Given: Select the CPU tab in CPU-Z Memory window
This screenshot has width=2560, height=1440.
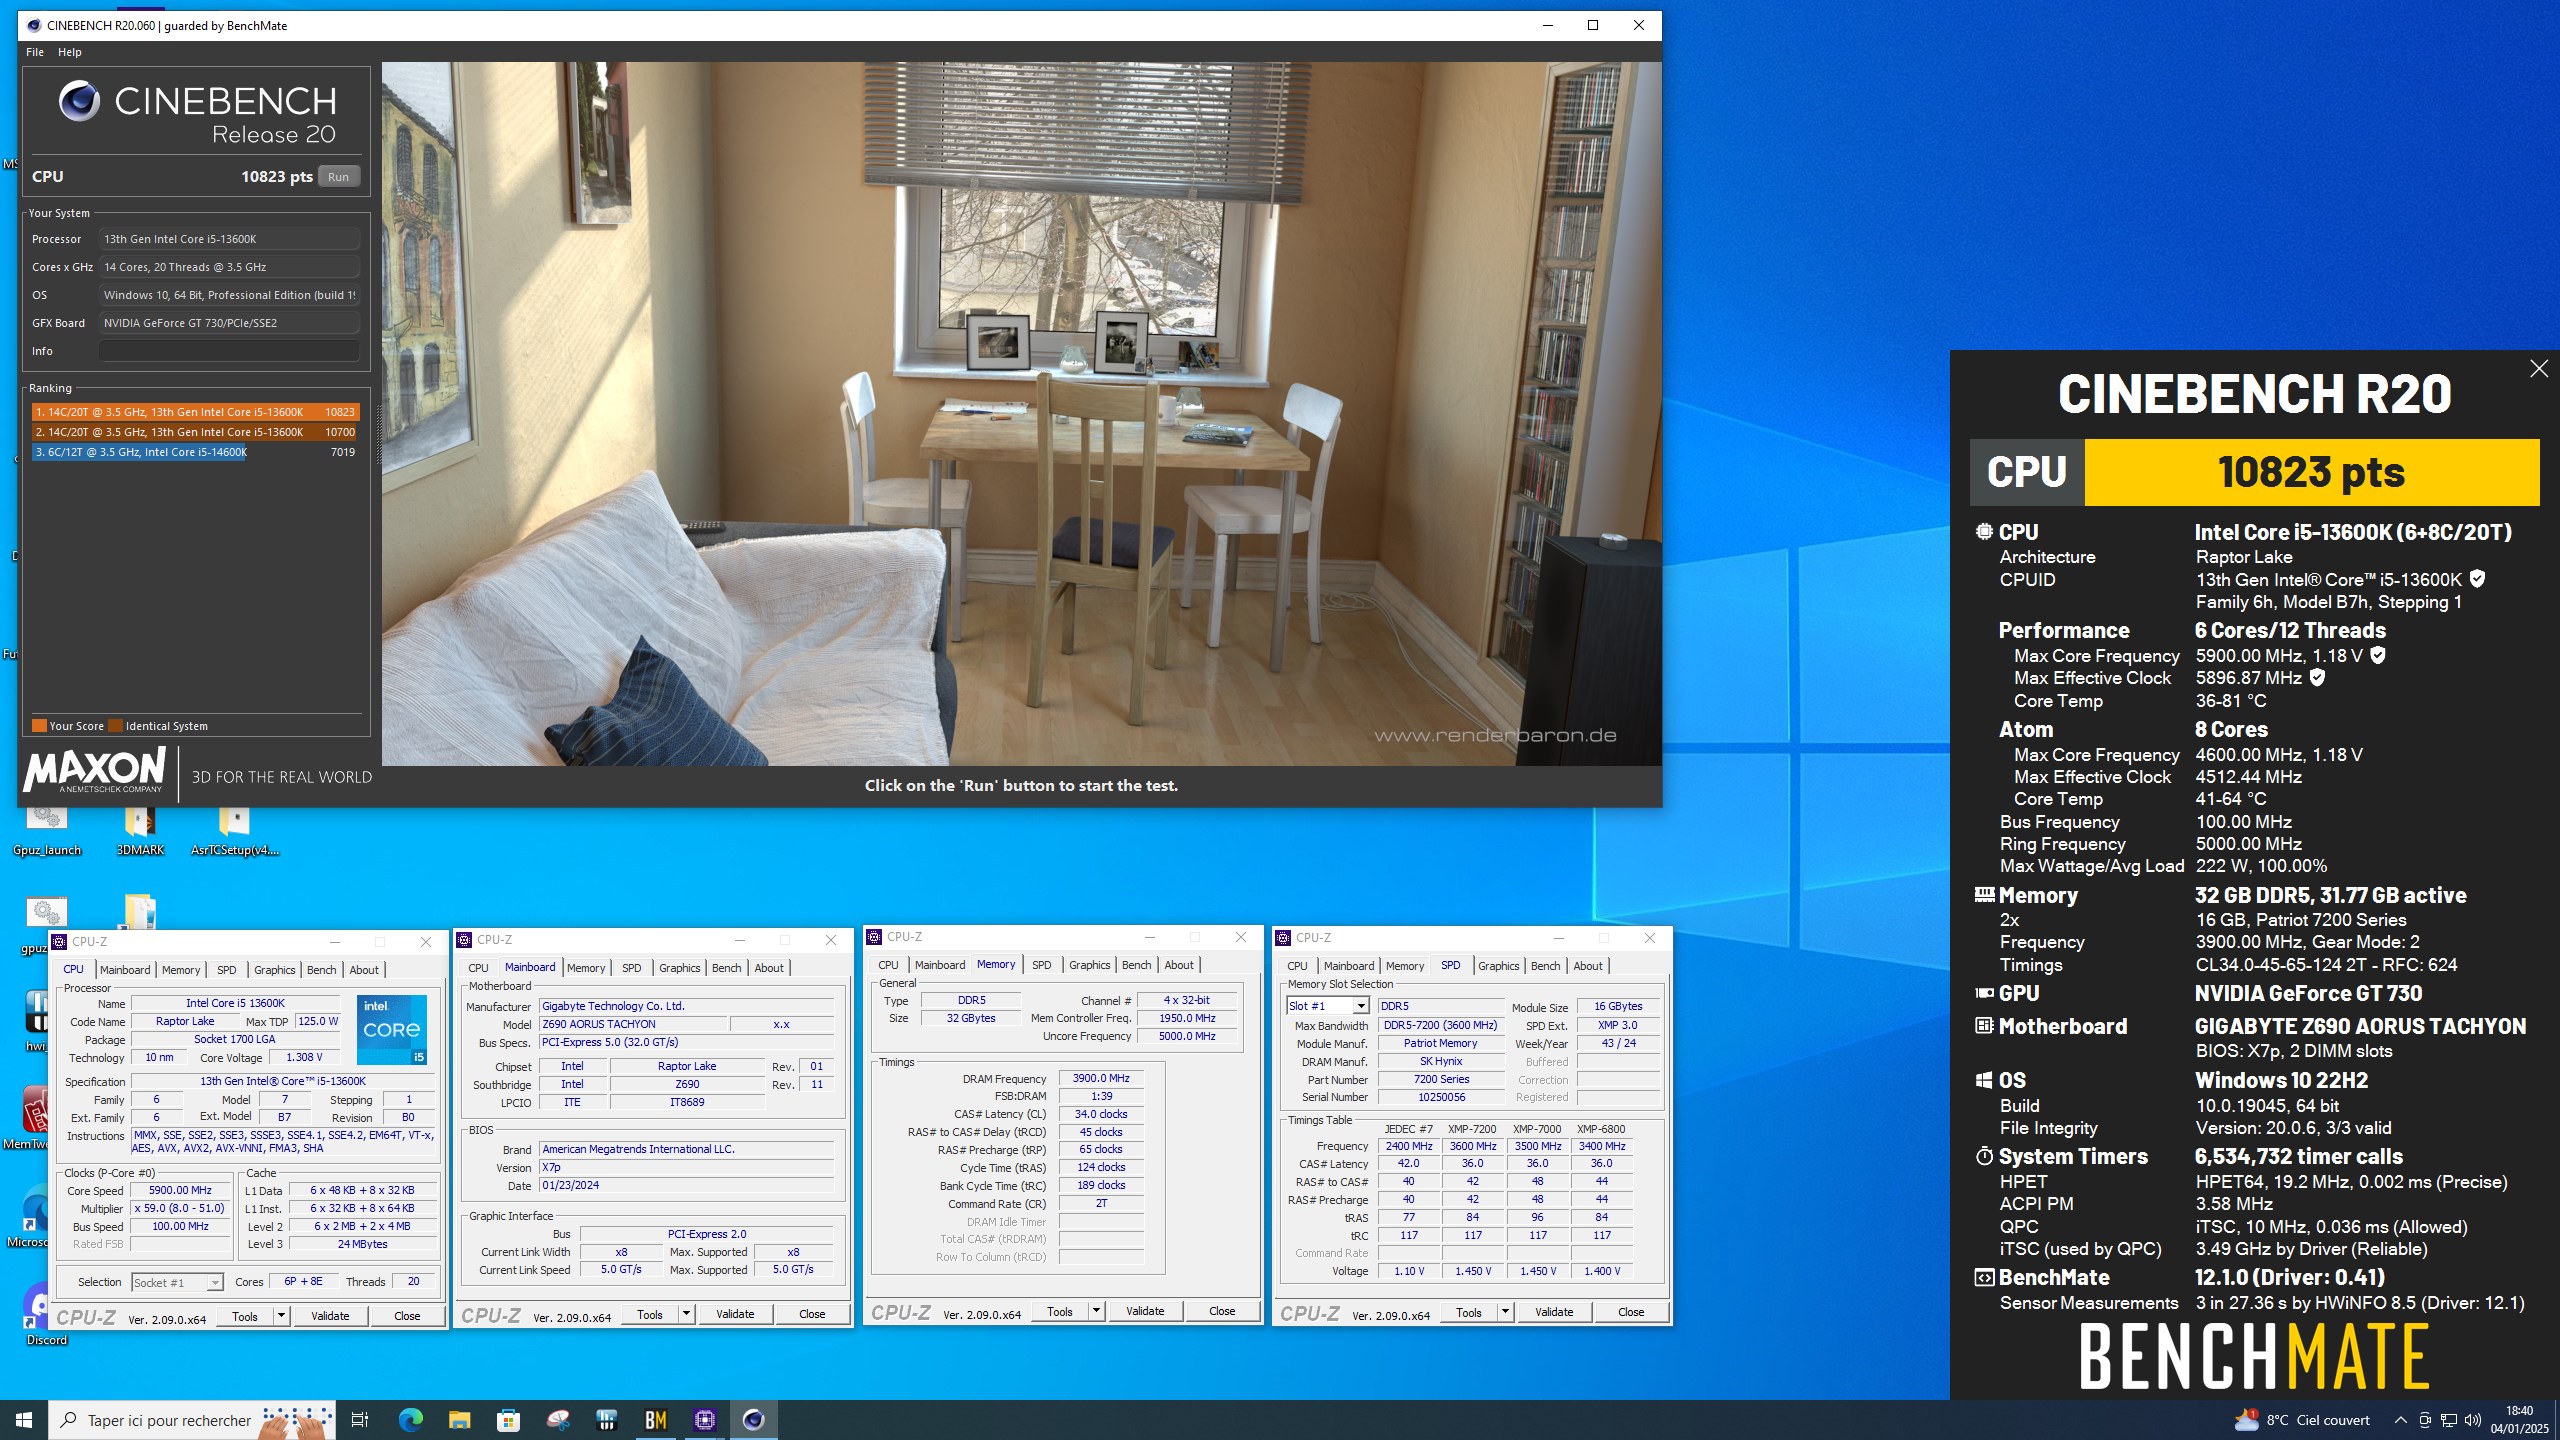Looking at the screenshot, I should click(x=888, y=965).
